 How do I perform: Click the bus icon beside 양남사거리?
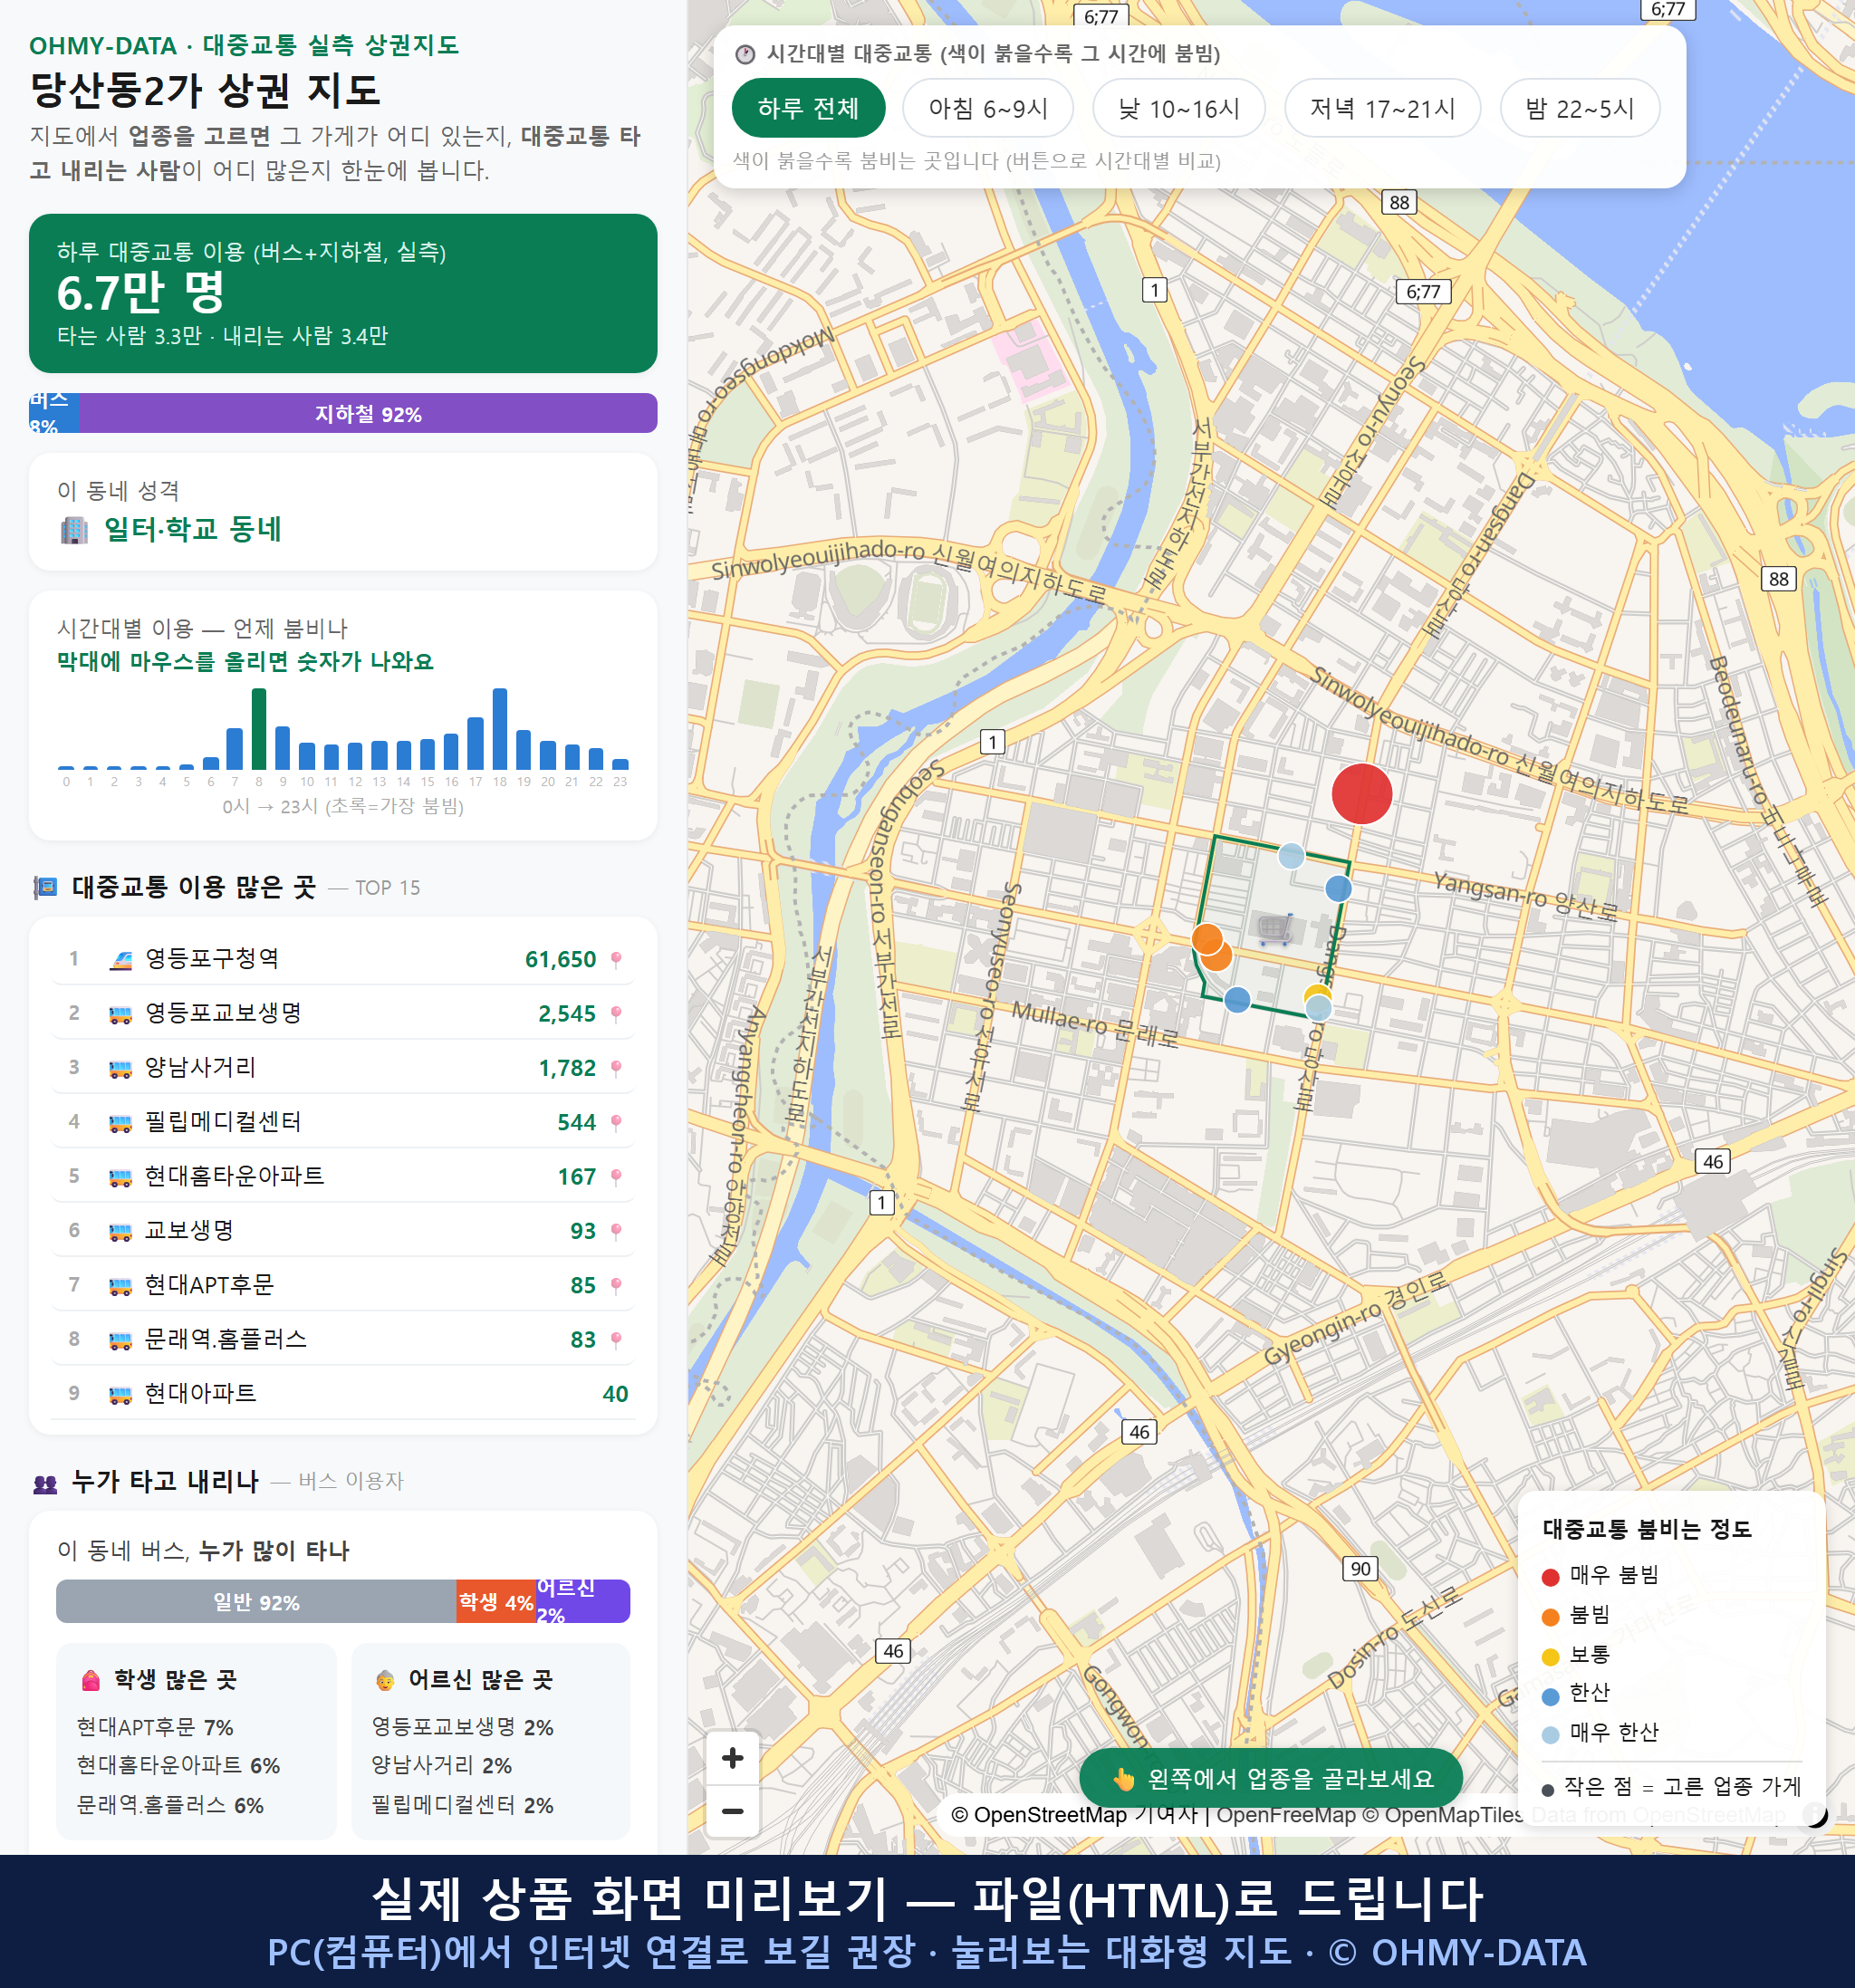120,1069
